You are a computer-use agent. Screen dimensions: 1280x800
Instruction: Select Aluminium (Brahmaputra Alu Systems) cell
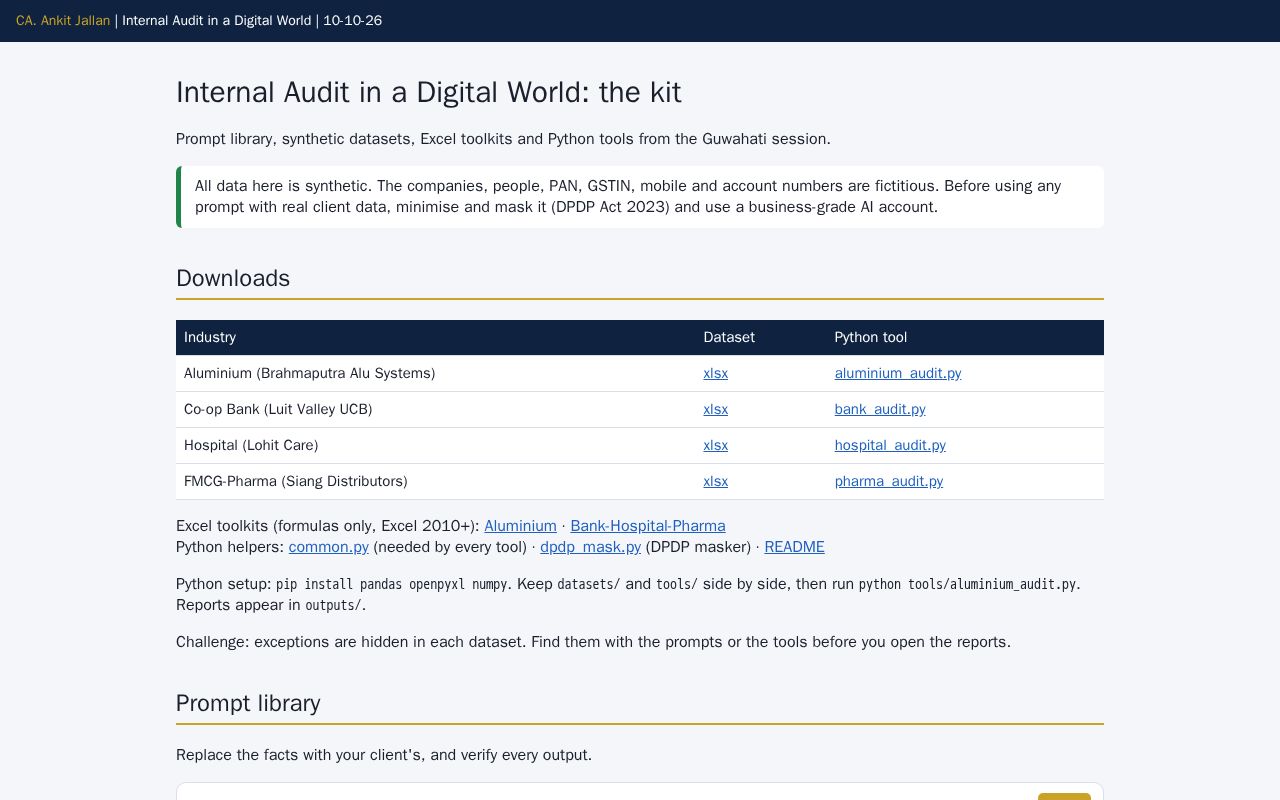pos(435,373)
